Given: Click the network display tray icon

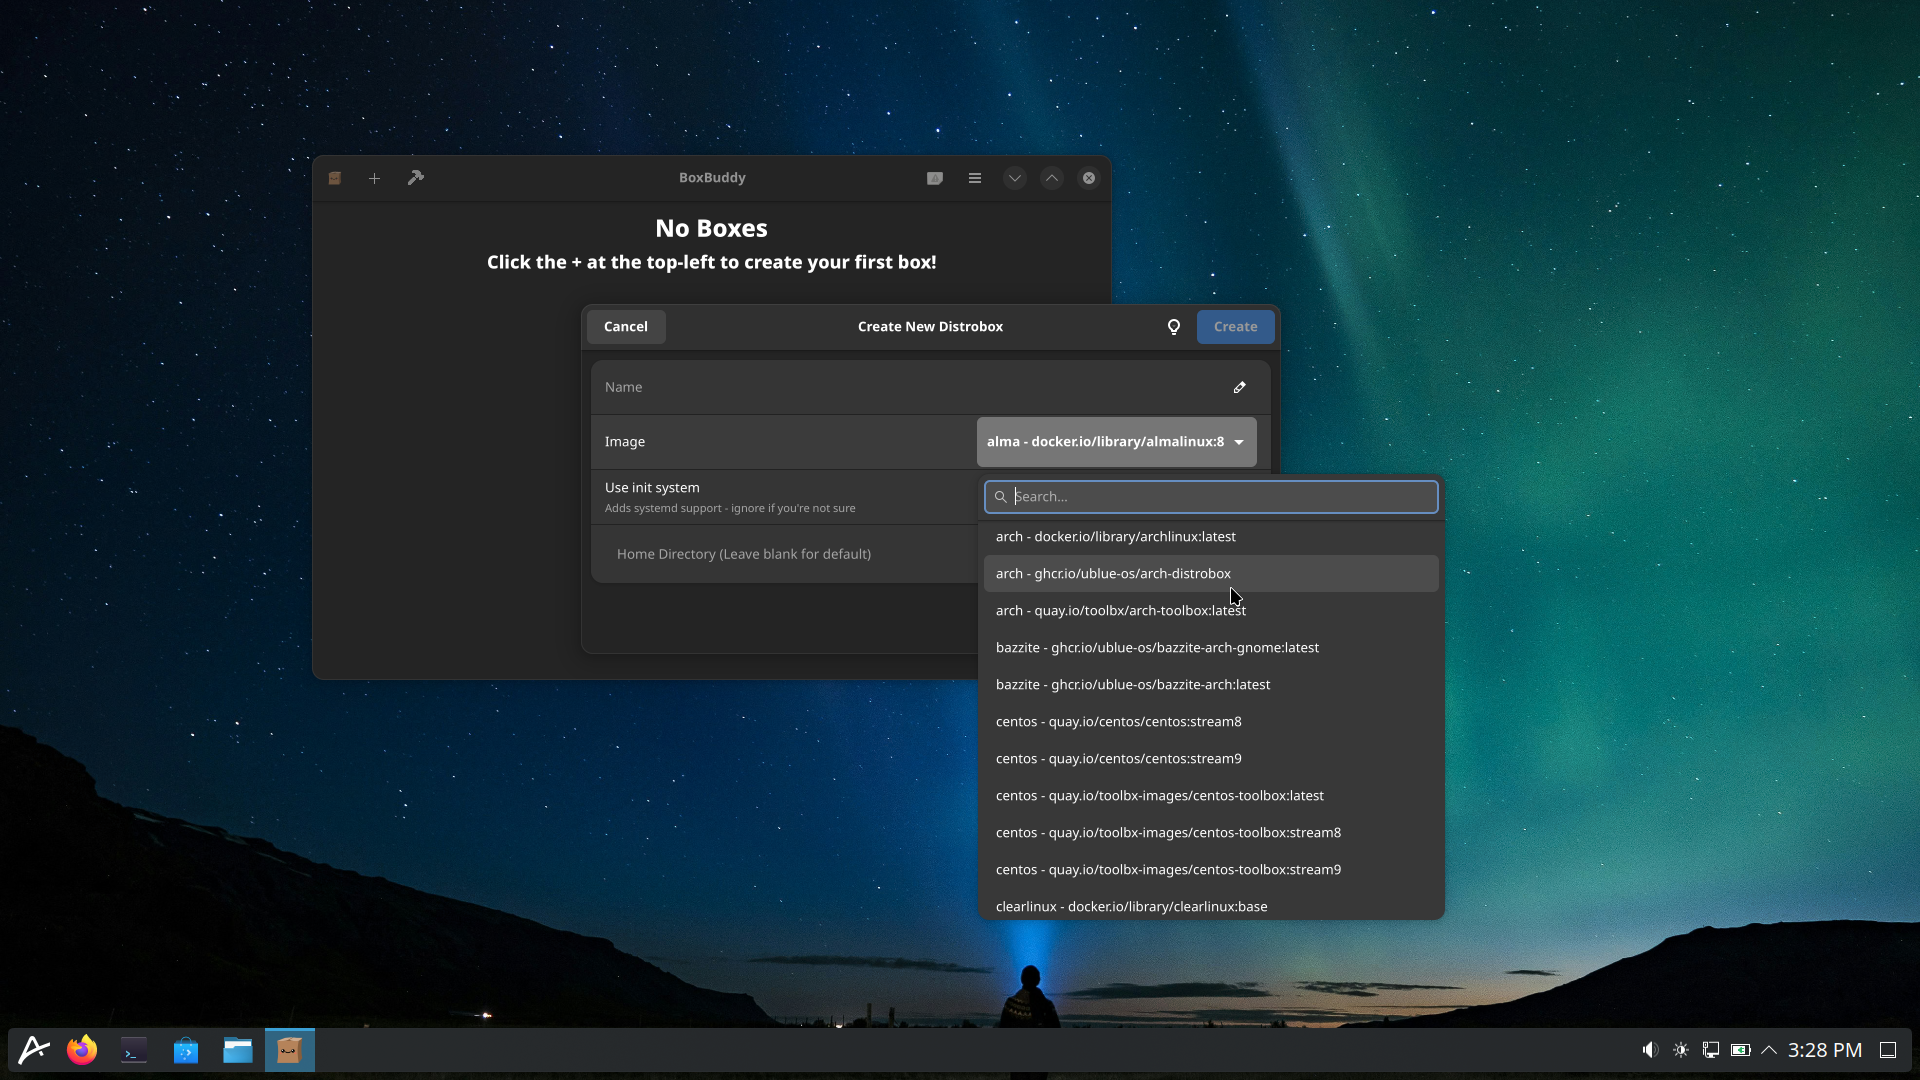Looking at the screenshot, I should tap(1711, 1050).
